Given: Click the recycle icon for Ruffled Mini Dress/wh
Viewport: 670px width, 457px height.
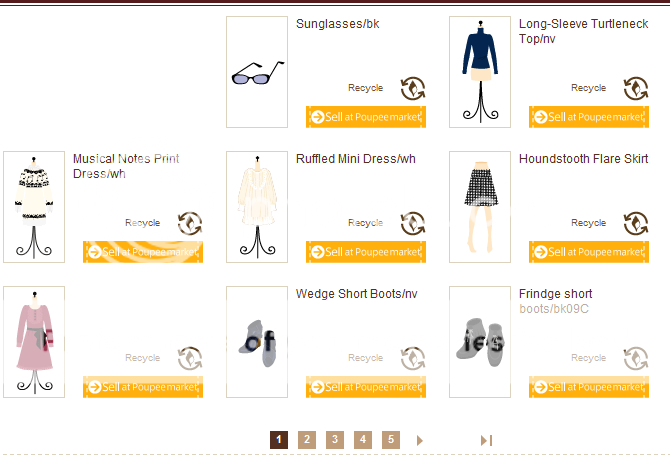Looking at the screenshot, I should [x=413, y=223].
